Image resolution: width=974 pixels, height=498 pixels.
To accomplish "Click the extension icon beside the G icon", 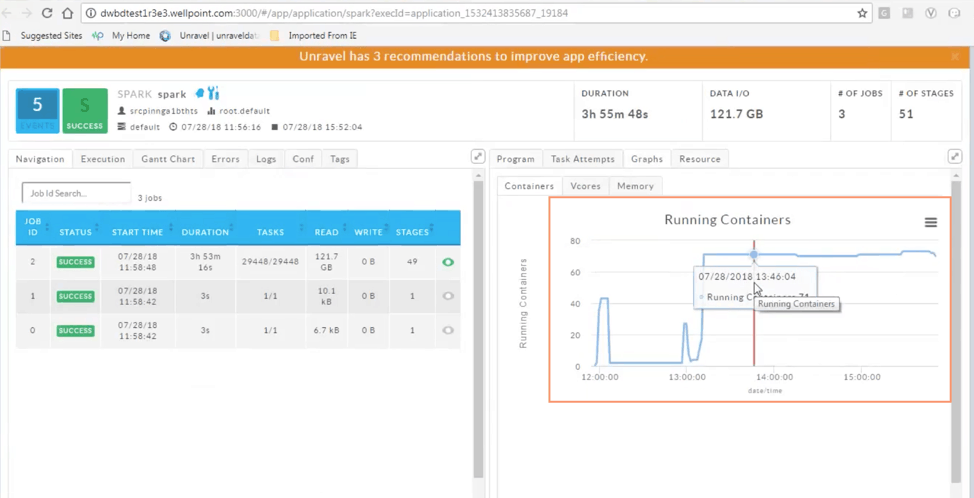I will point(908,13).
